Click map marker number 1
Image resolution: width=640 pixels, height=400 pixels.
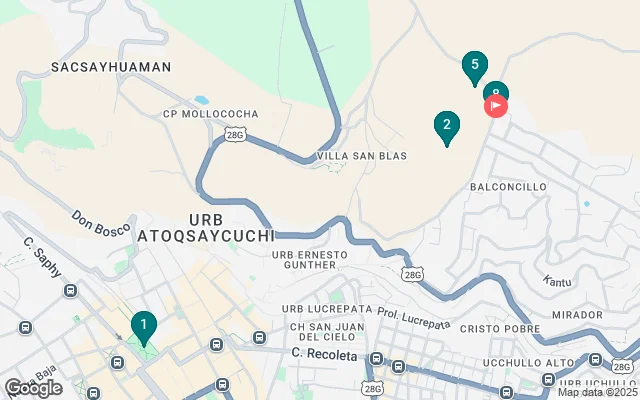tap(144, 329)
